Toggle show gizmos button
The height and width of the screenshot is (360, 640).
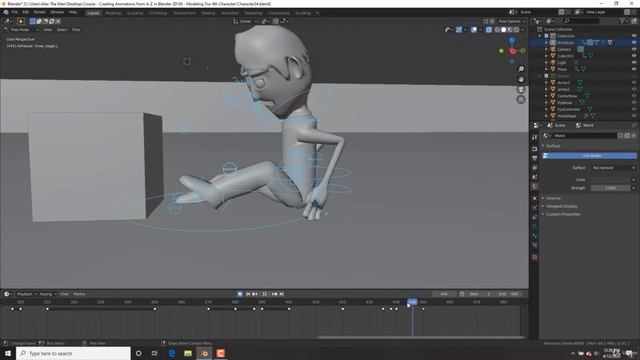pyautogui.click(x=459, y=30)
